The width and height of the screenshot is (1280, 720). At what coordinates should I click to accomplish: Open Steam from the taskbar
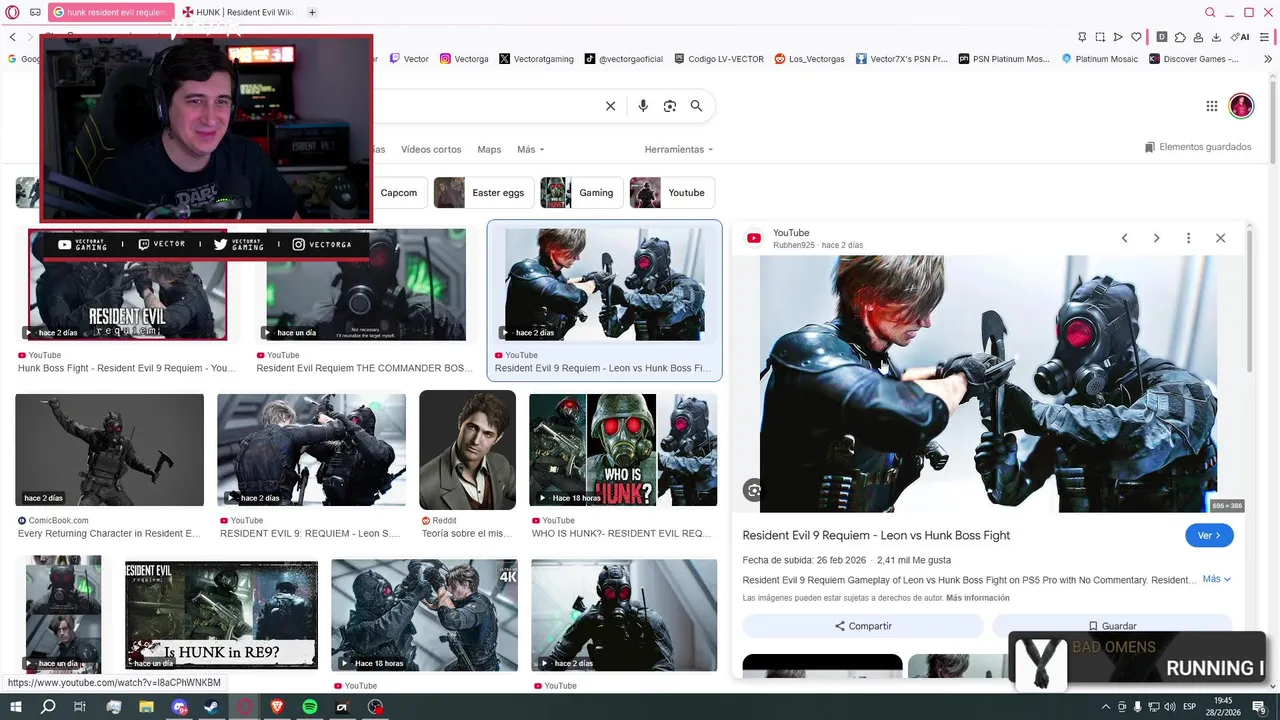click(212, 707)
